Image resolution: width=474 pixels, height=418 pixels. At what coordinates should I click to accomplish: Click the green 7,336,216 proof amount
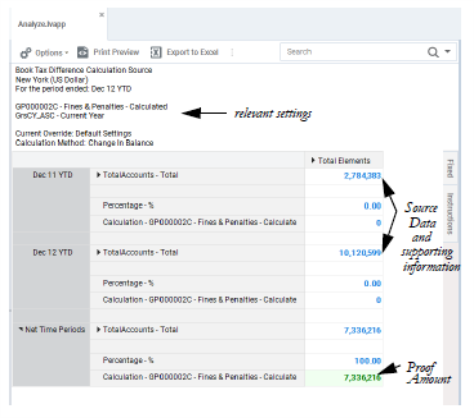362,378
